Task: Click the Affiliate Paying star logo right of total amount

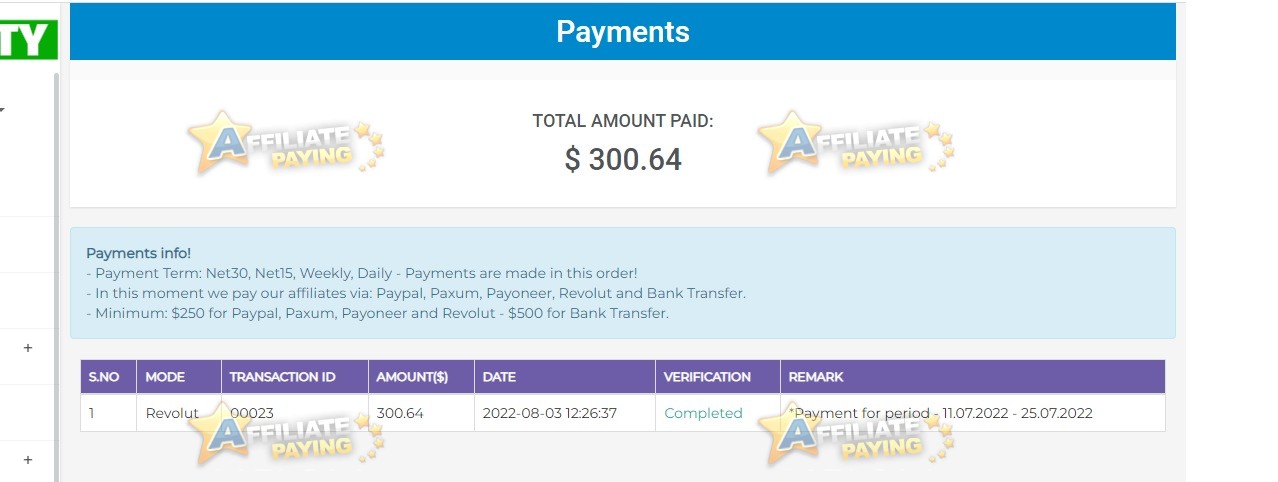Action: (x=856, y=143)
